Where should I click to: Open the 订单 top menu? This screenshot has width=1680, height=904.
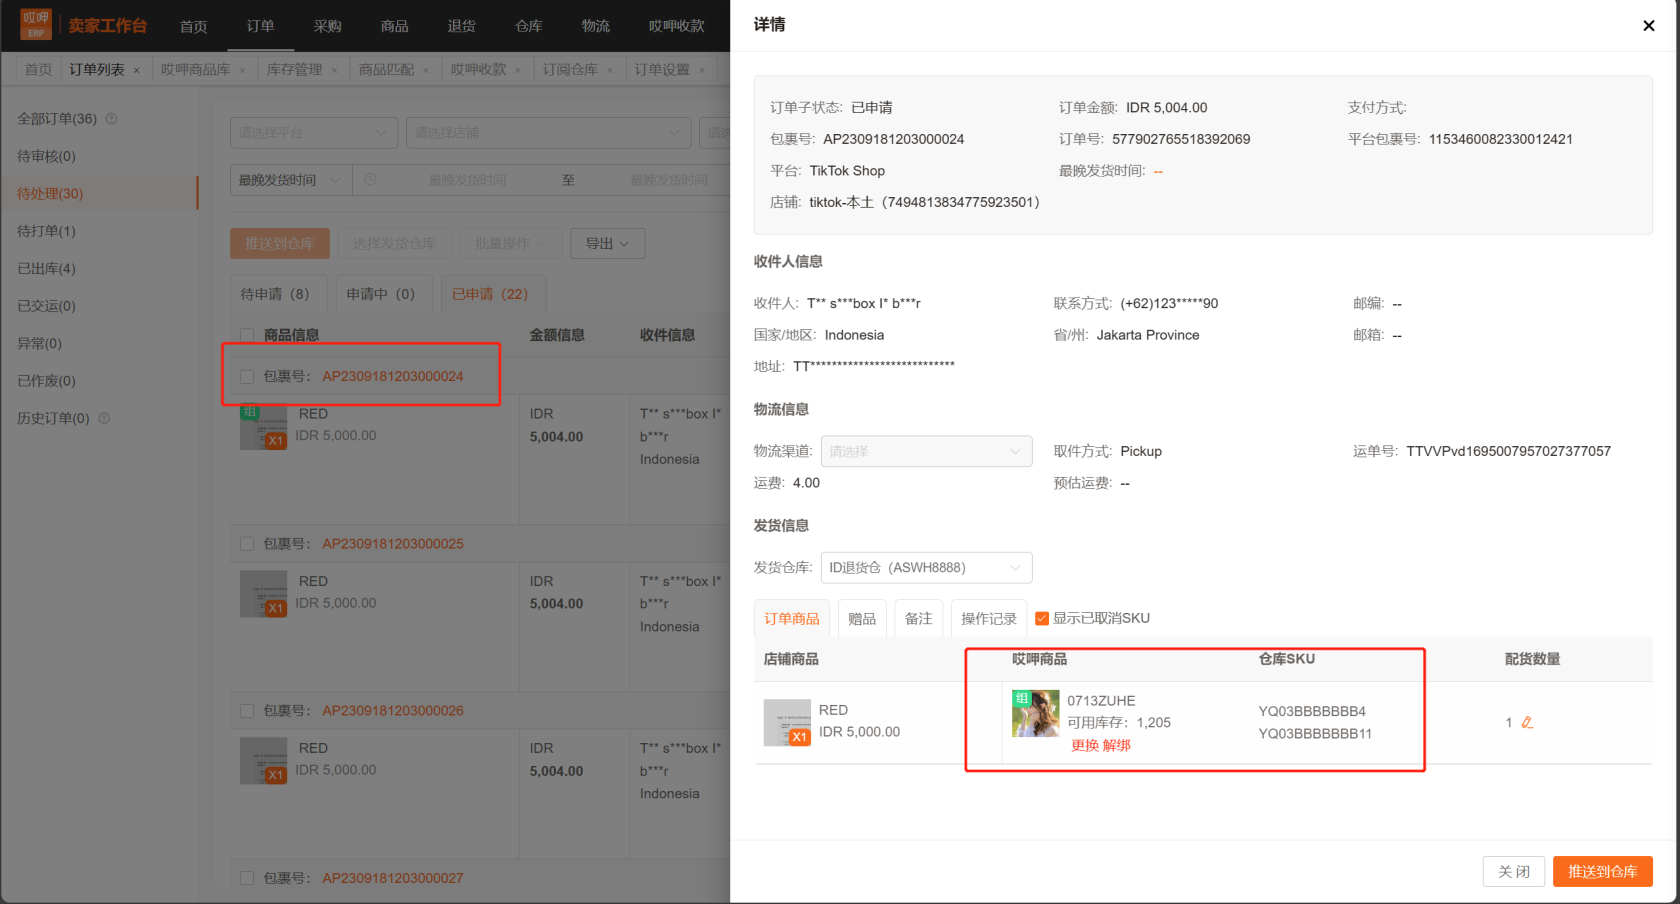pyautogui.click(x=260, y=26)
